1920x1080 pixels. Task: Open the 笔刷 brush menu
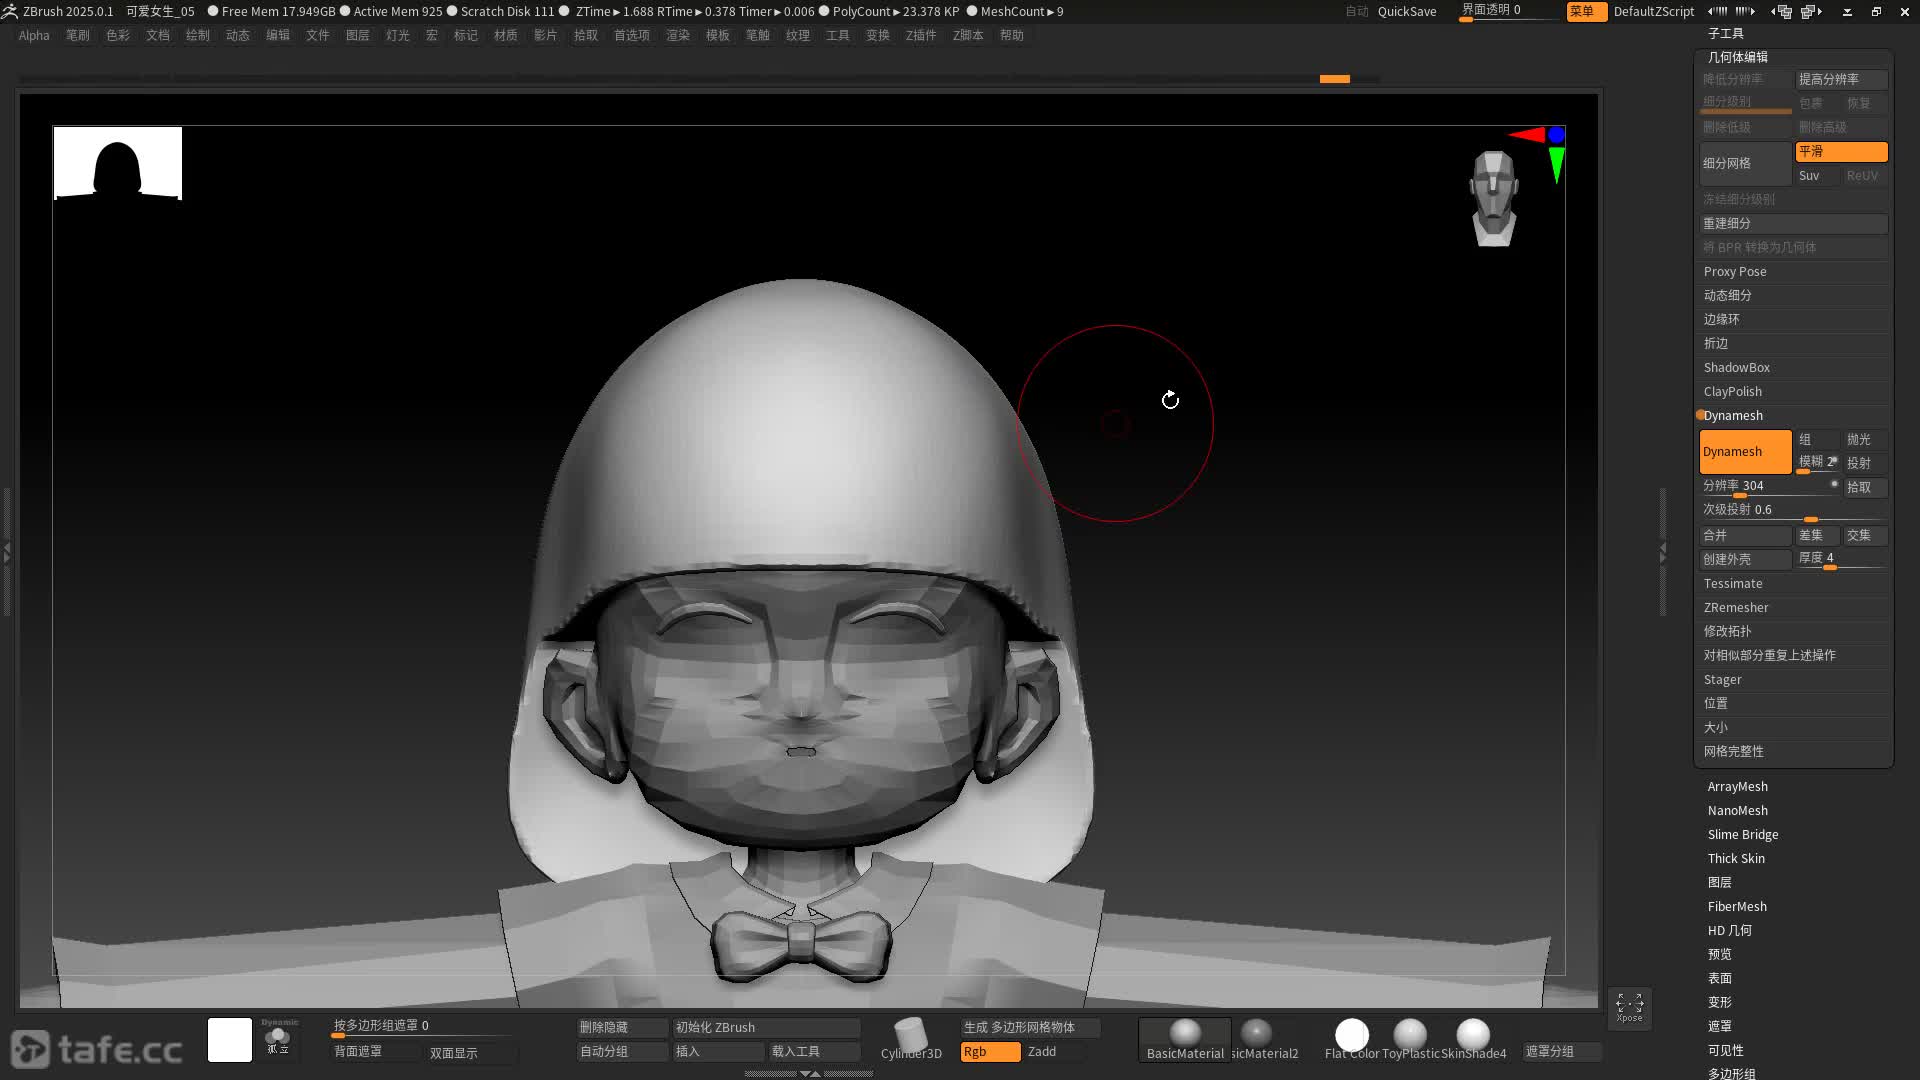point(78,35)
